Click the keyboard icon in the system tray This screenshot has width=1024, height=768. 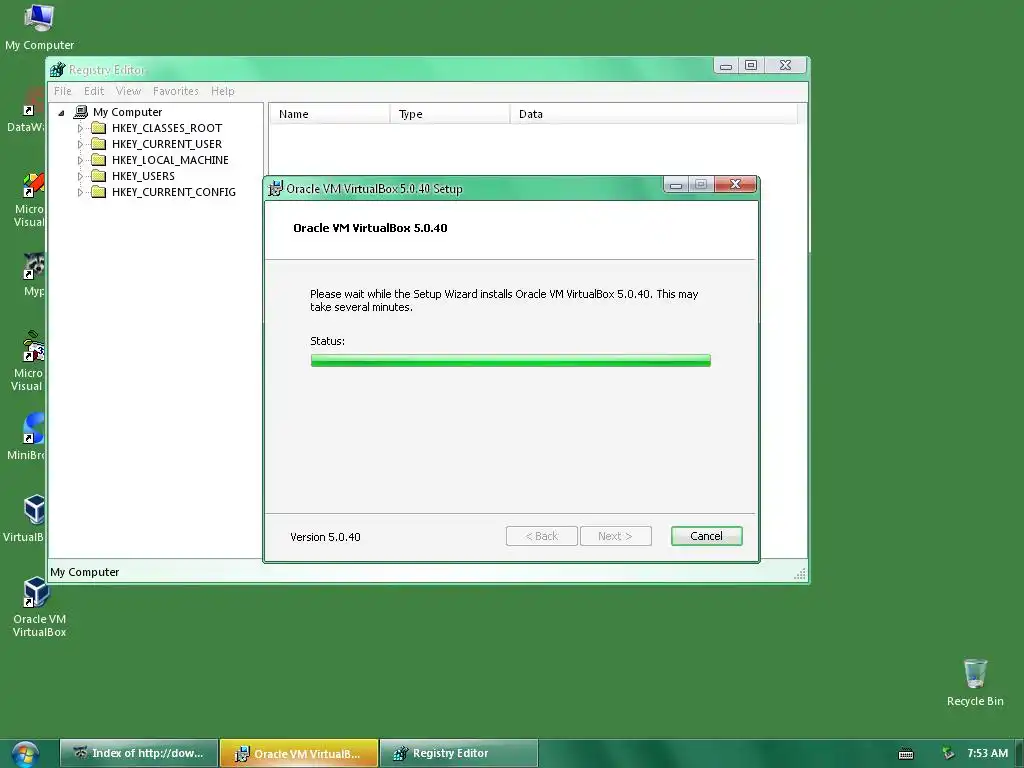pos(906,754)
